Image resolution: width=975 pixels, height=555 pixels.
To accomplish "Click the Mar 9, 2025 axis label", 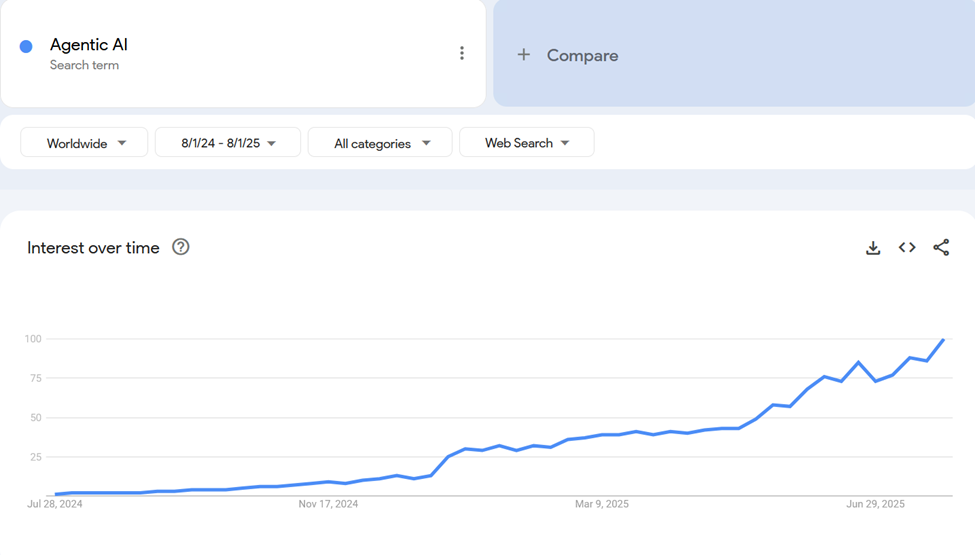I will pos(601,504).
